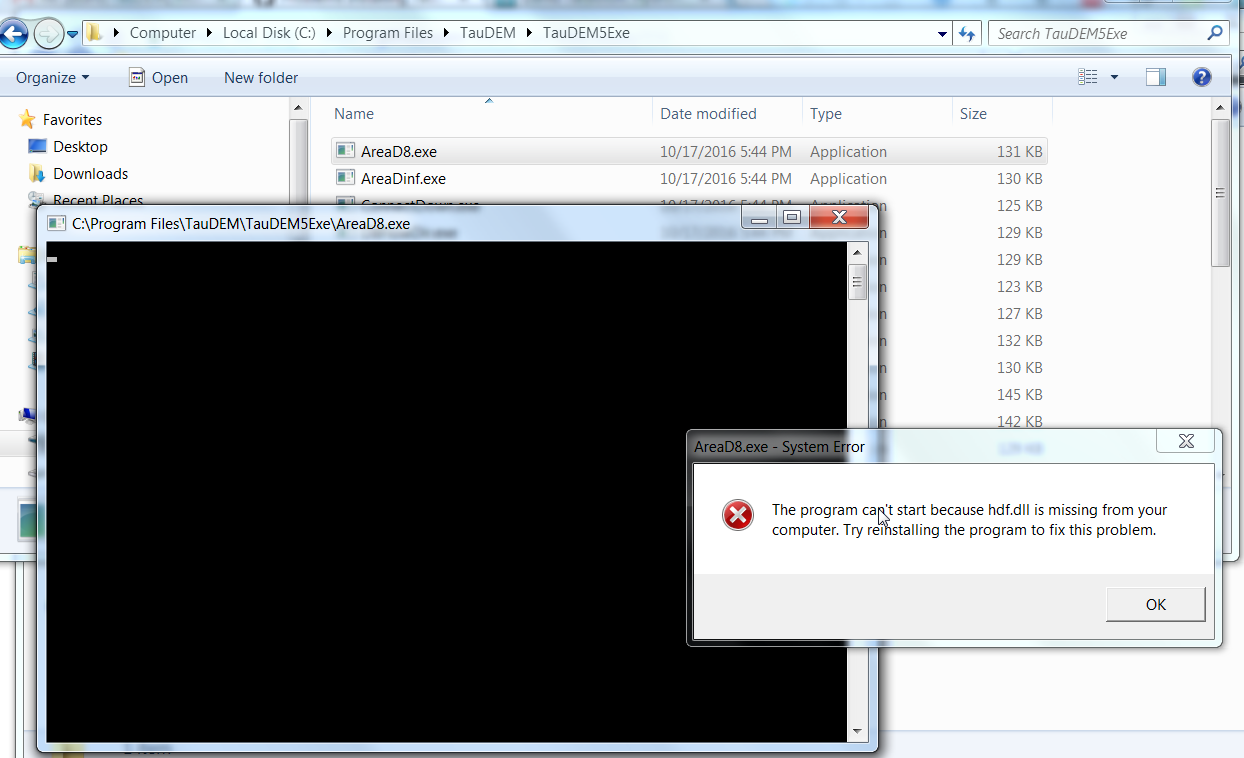Open the address bar history dropdown

coord(941,32)
